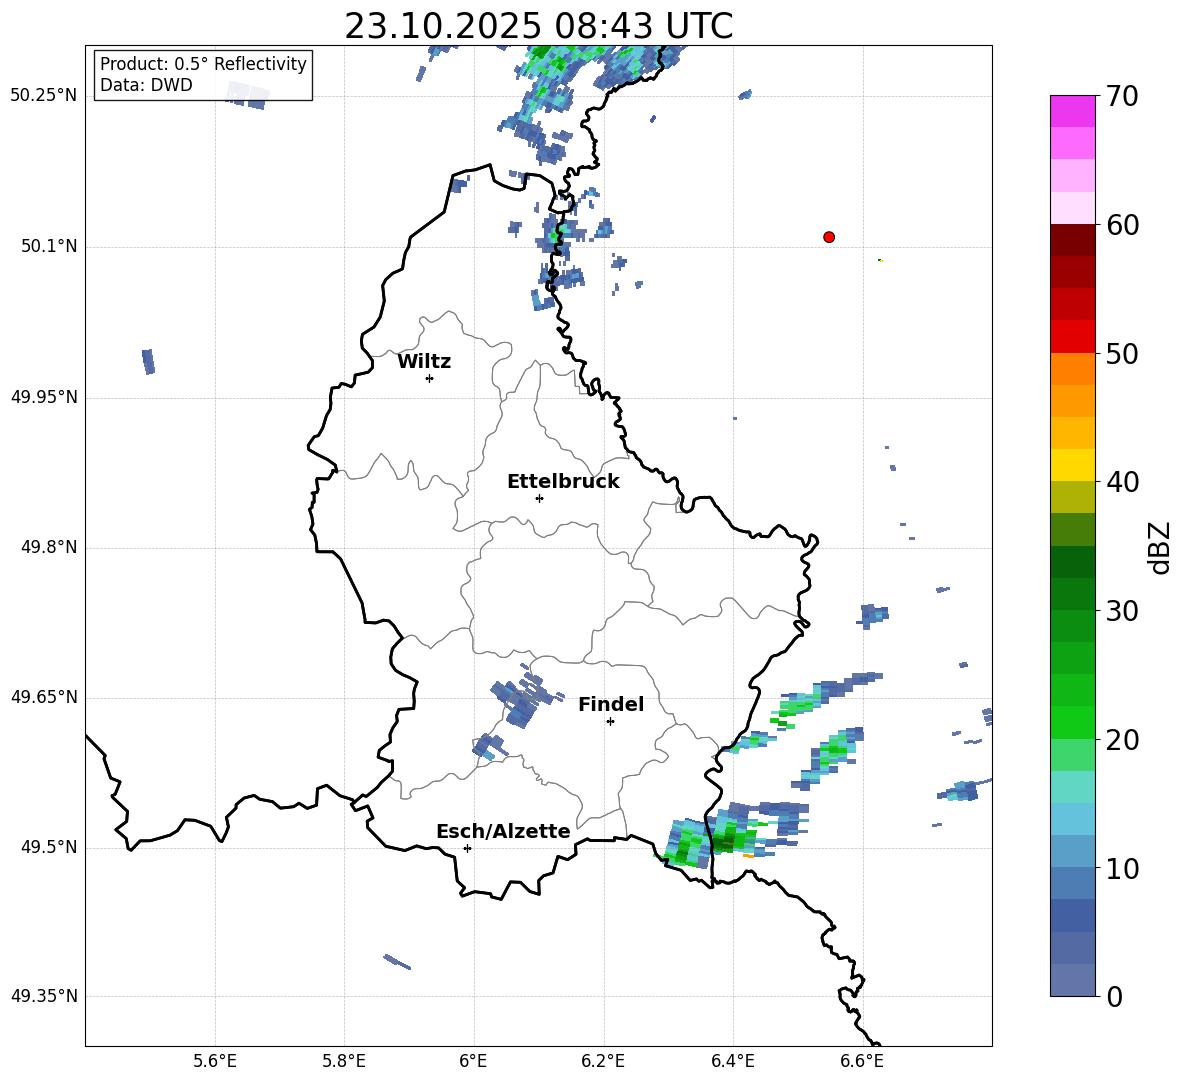The width and height of the screenshot is (1184, 1081).
Task: Click the magenta top colorbar segment
Action: pos(1072,111)
